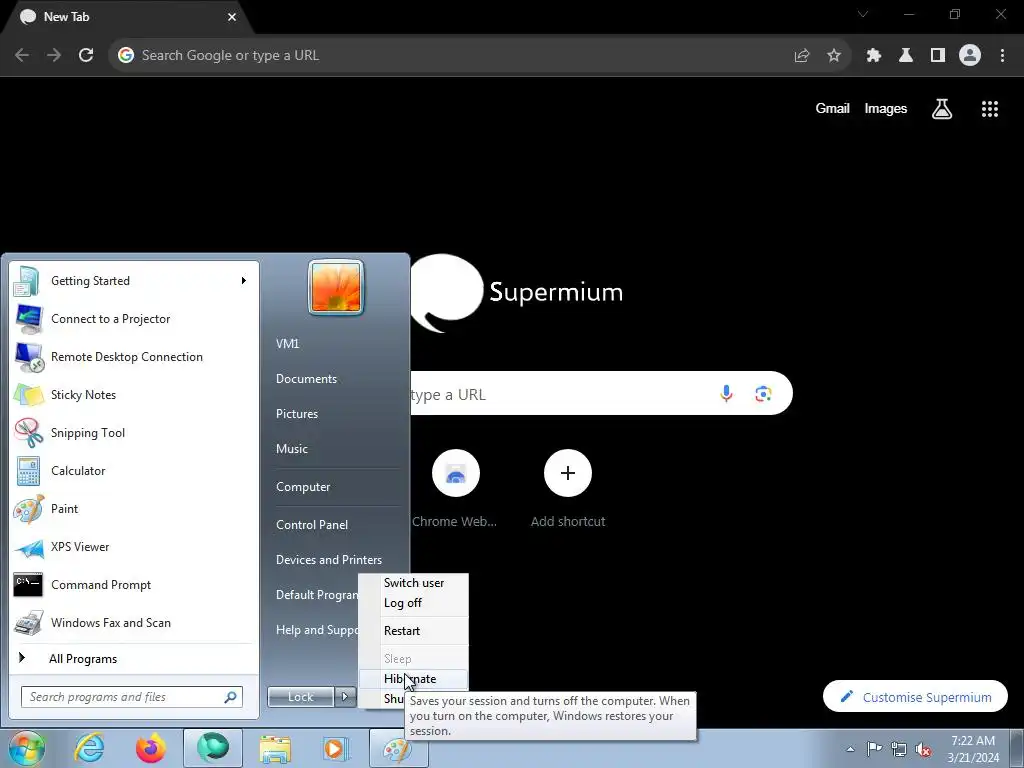Reload the page in the browser toolbar
The height and width of the screenshot is (768, 1024).
(x=86, y=56)
